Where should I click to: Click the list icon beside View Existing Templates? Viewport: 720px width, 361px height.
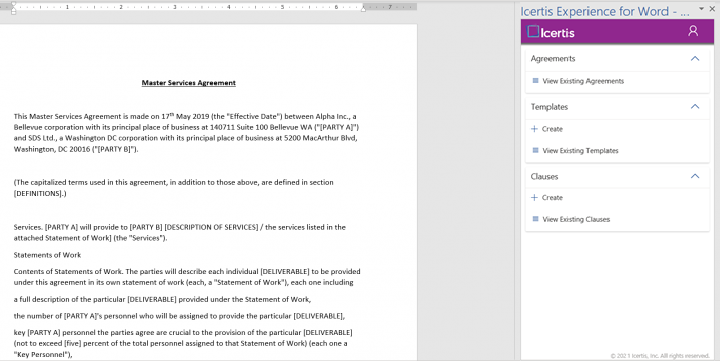point(535,150)
